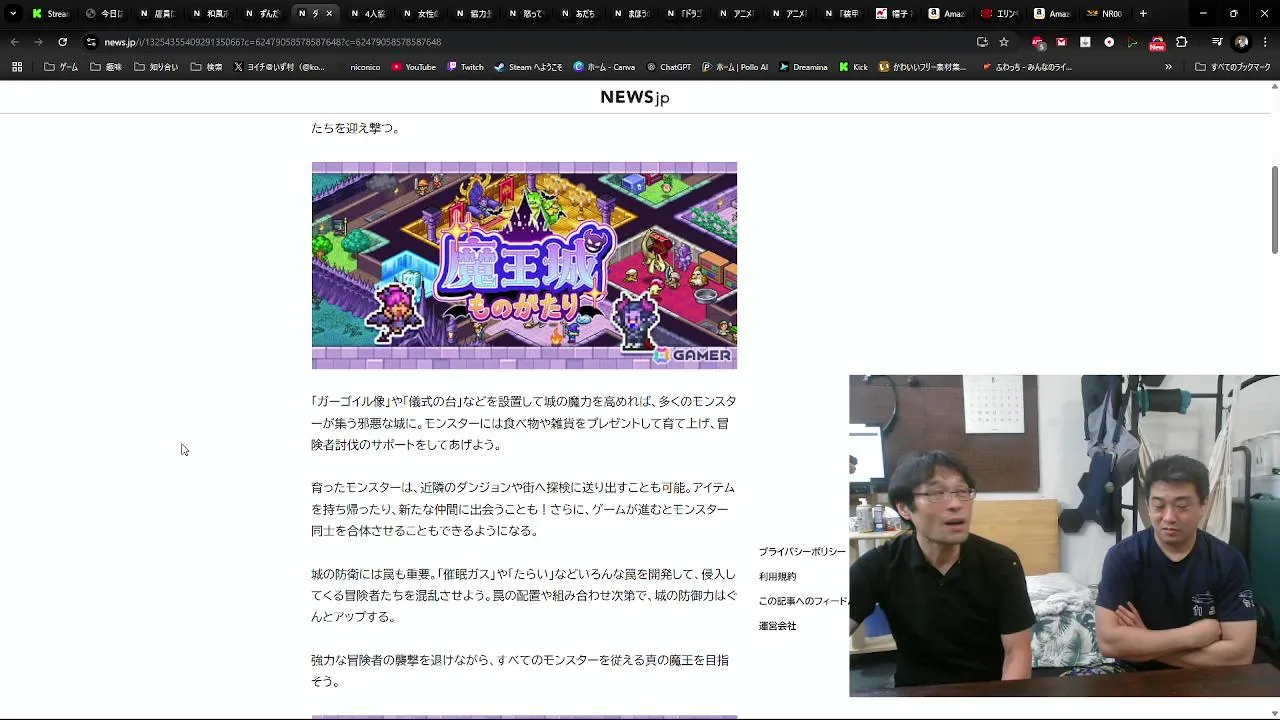Show hidden bookmarks overflow chevron
Viewport: 1280px width, 720px height.
pos(1168,67)
